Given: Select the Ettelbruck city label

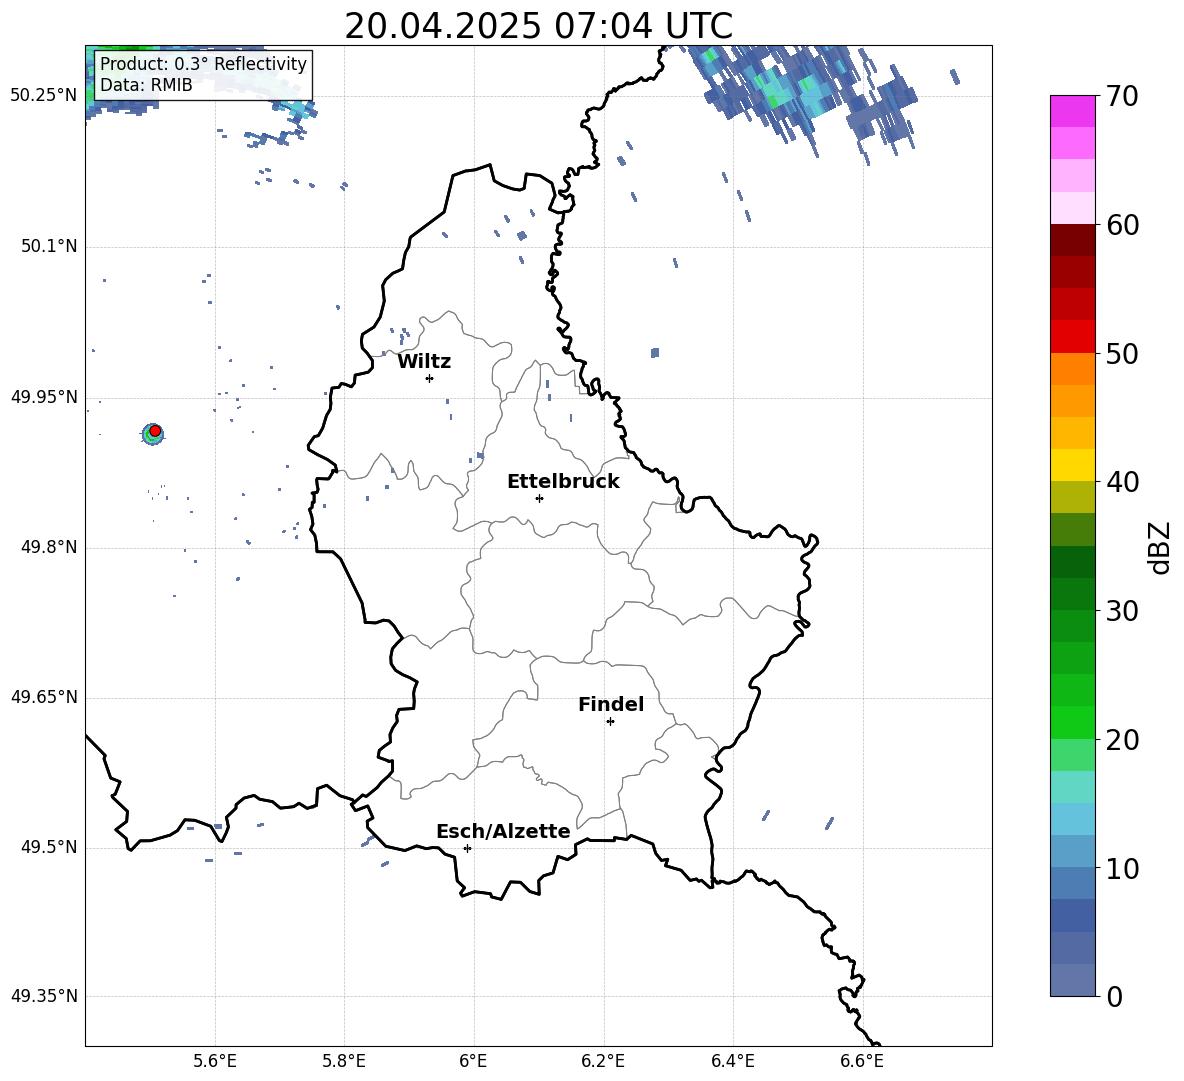Looking at the screenshot, I should (563, 482).
